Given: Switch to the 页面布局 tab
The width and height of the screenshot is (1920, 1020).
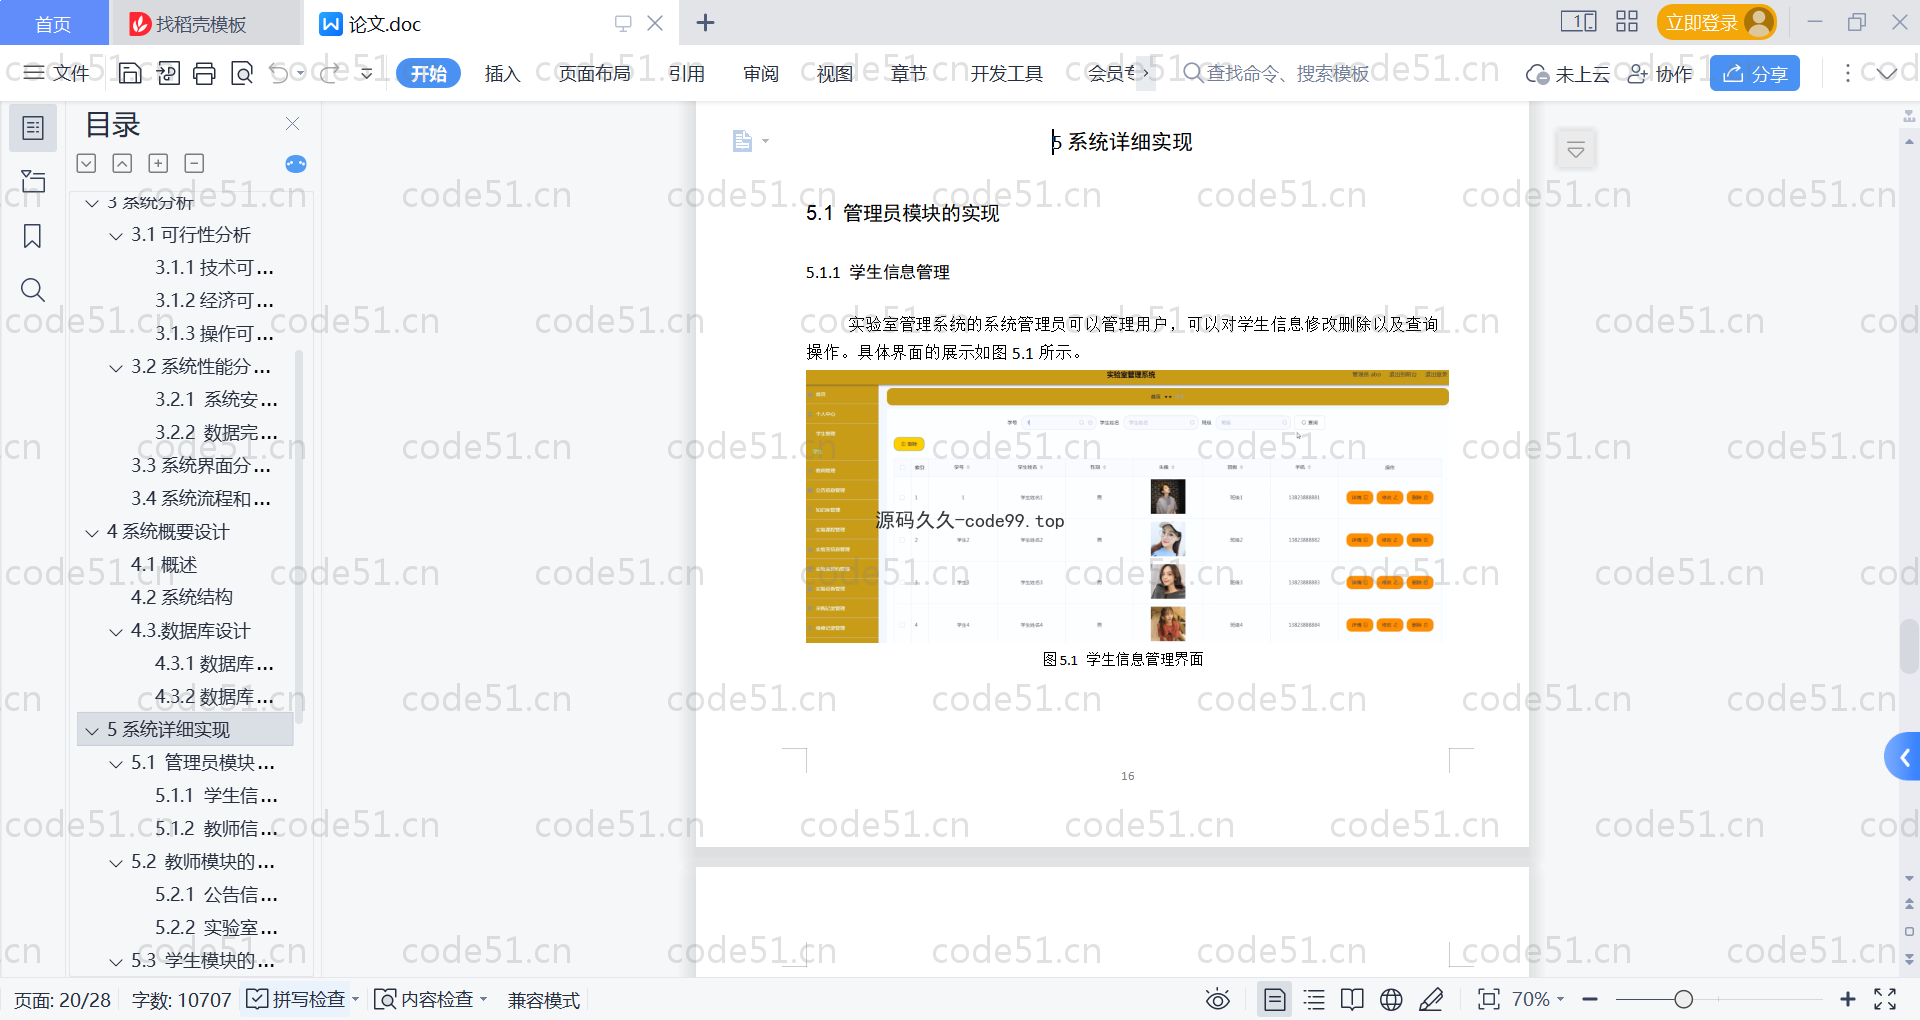Looking at the screenshot, I should (x=594, y=73).
